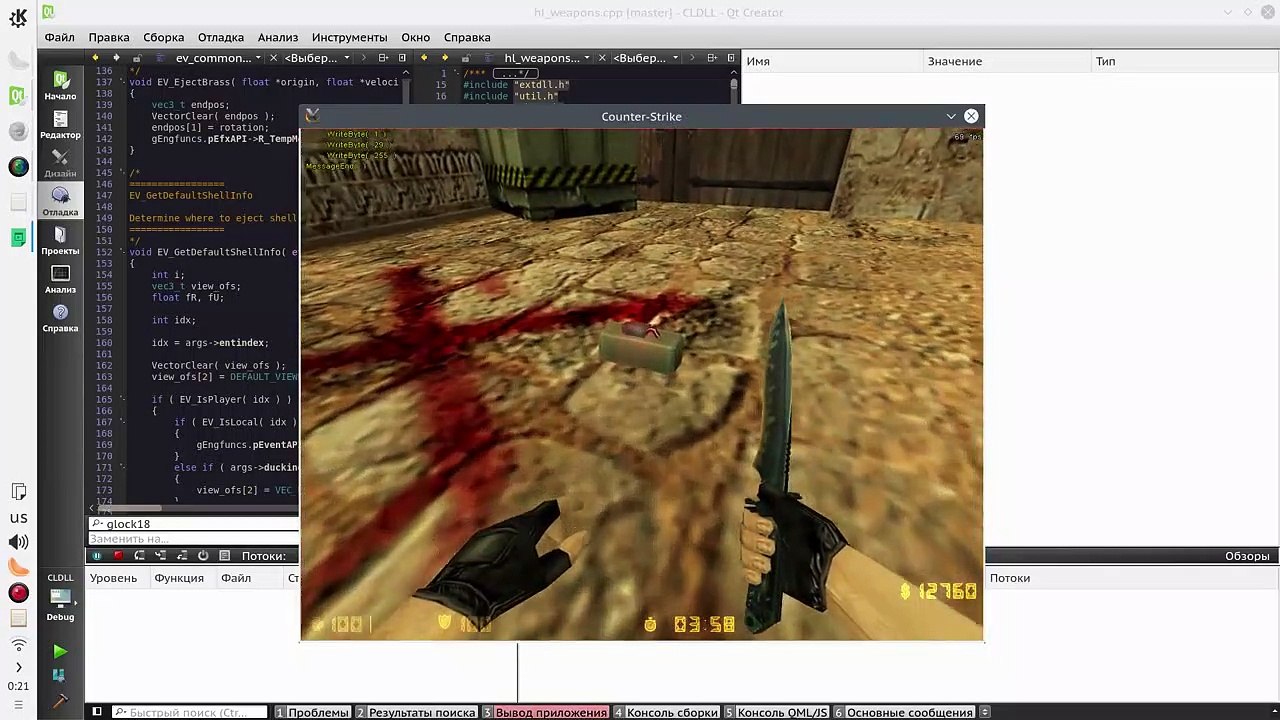
Task: Open the KDE application launcher
Action: (18, 17)
